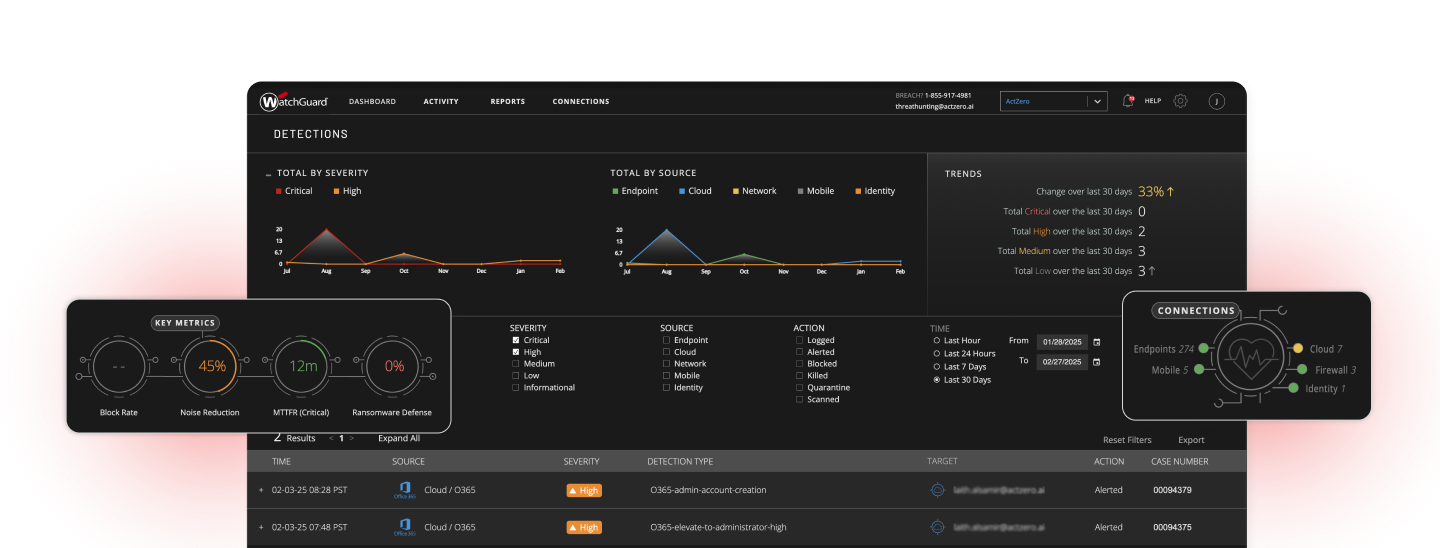Screen dimensions: 1440x548
Task: Expand the 08:28 PST detection row
Action: (261, 490)
